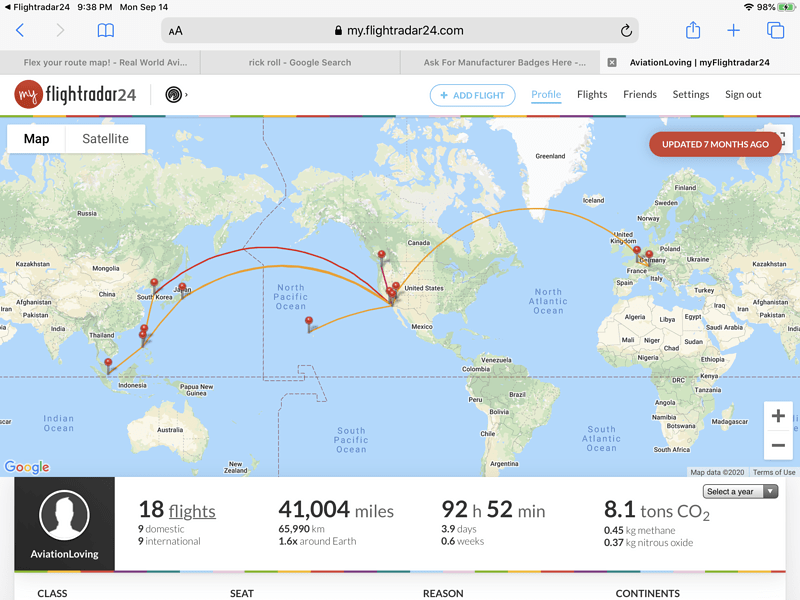Toggle fullscreen map view
The width and height of the screenshot is (800, 600).
781,138
